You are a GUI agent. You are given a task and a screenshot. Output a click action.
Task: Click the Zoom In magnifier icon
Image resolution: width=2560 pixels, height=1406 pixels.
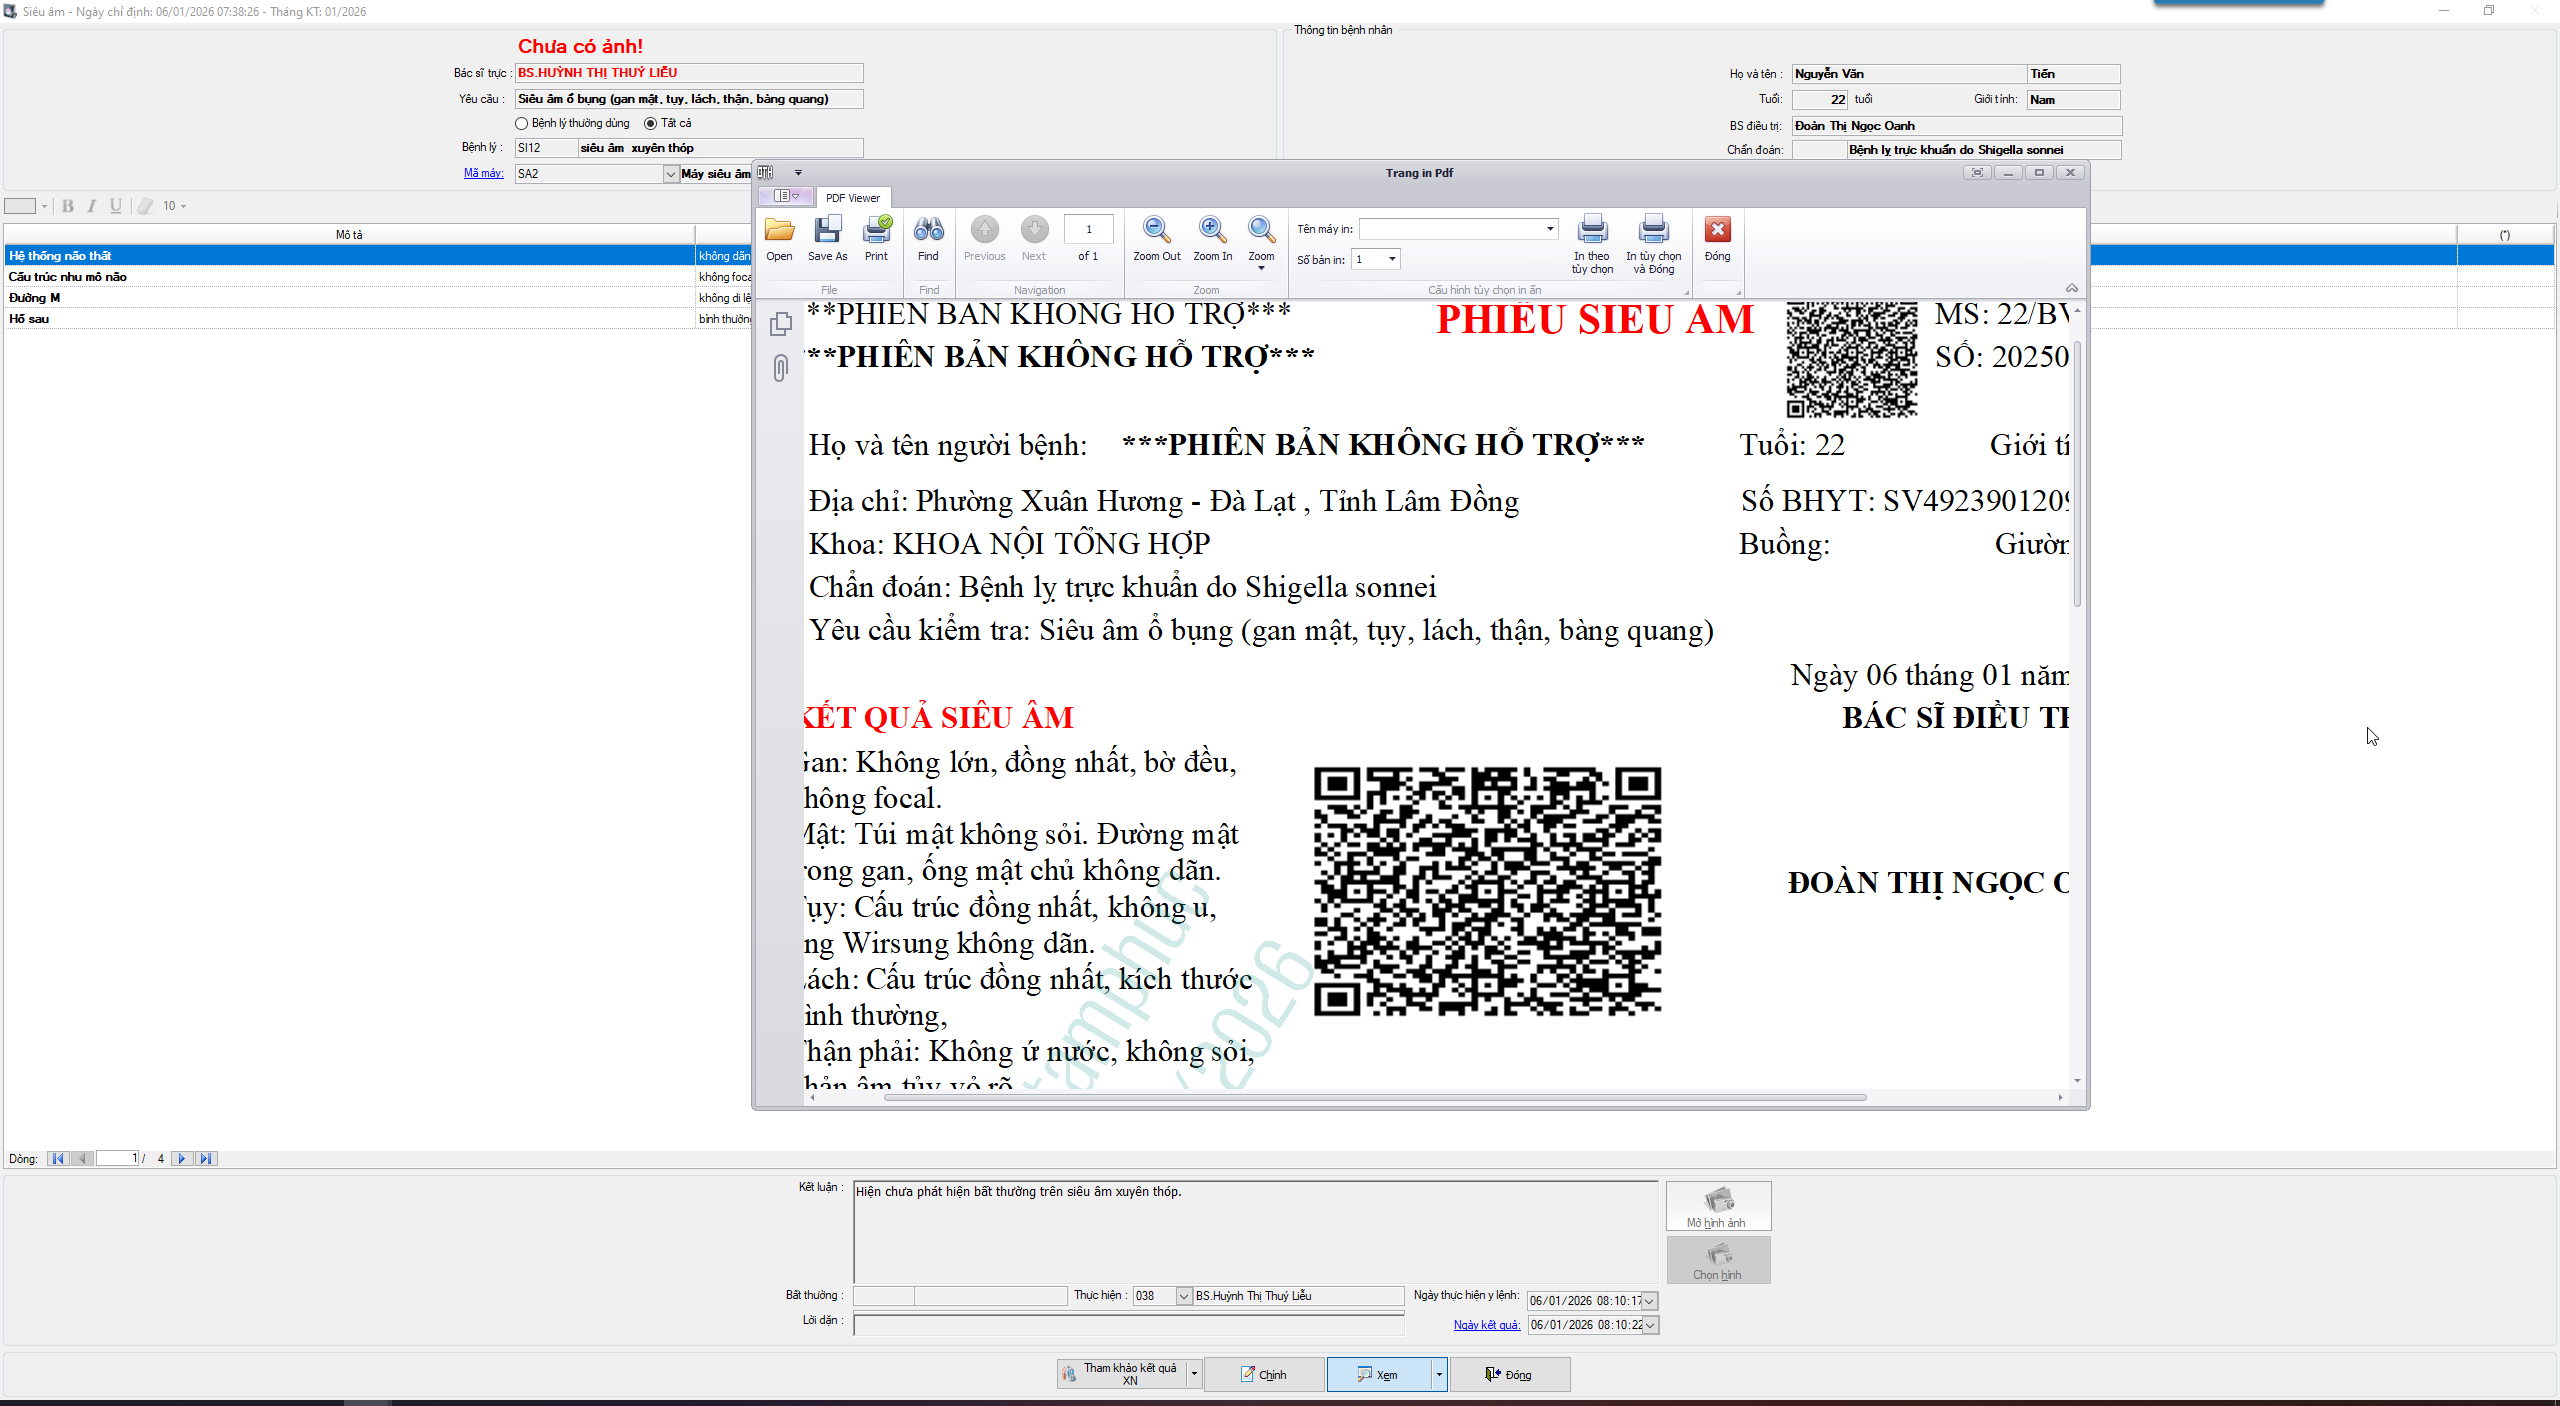click(x=1212, y=232)
